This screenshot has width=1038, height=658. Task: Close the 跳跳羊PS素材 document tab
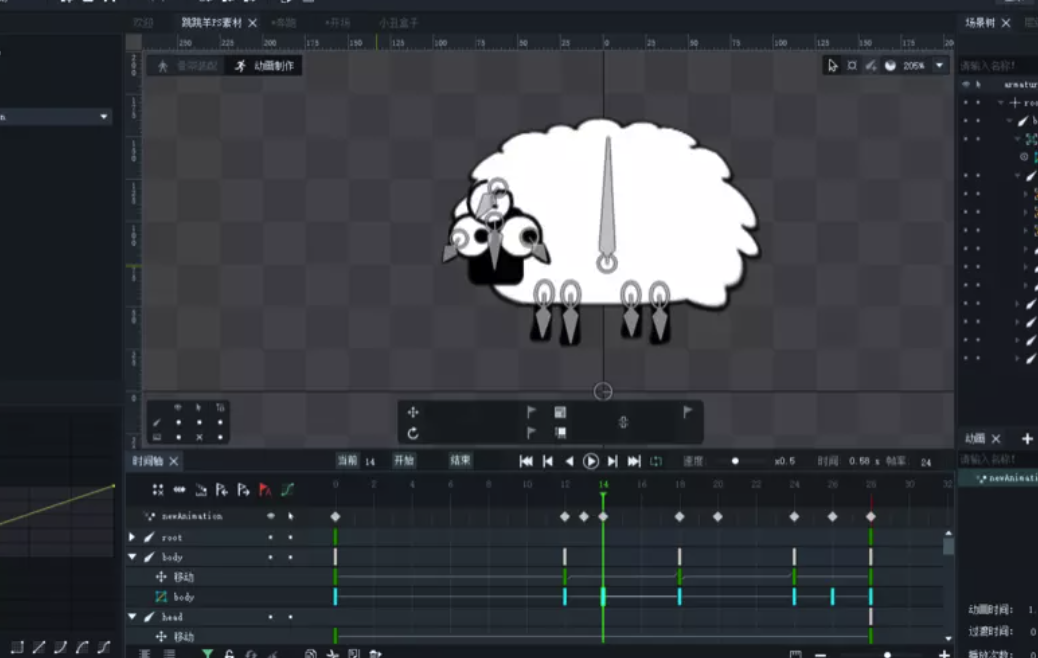pyautogui.click(x=253, y=23)
